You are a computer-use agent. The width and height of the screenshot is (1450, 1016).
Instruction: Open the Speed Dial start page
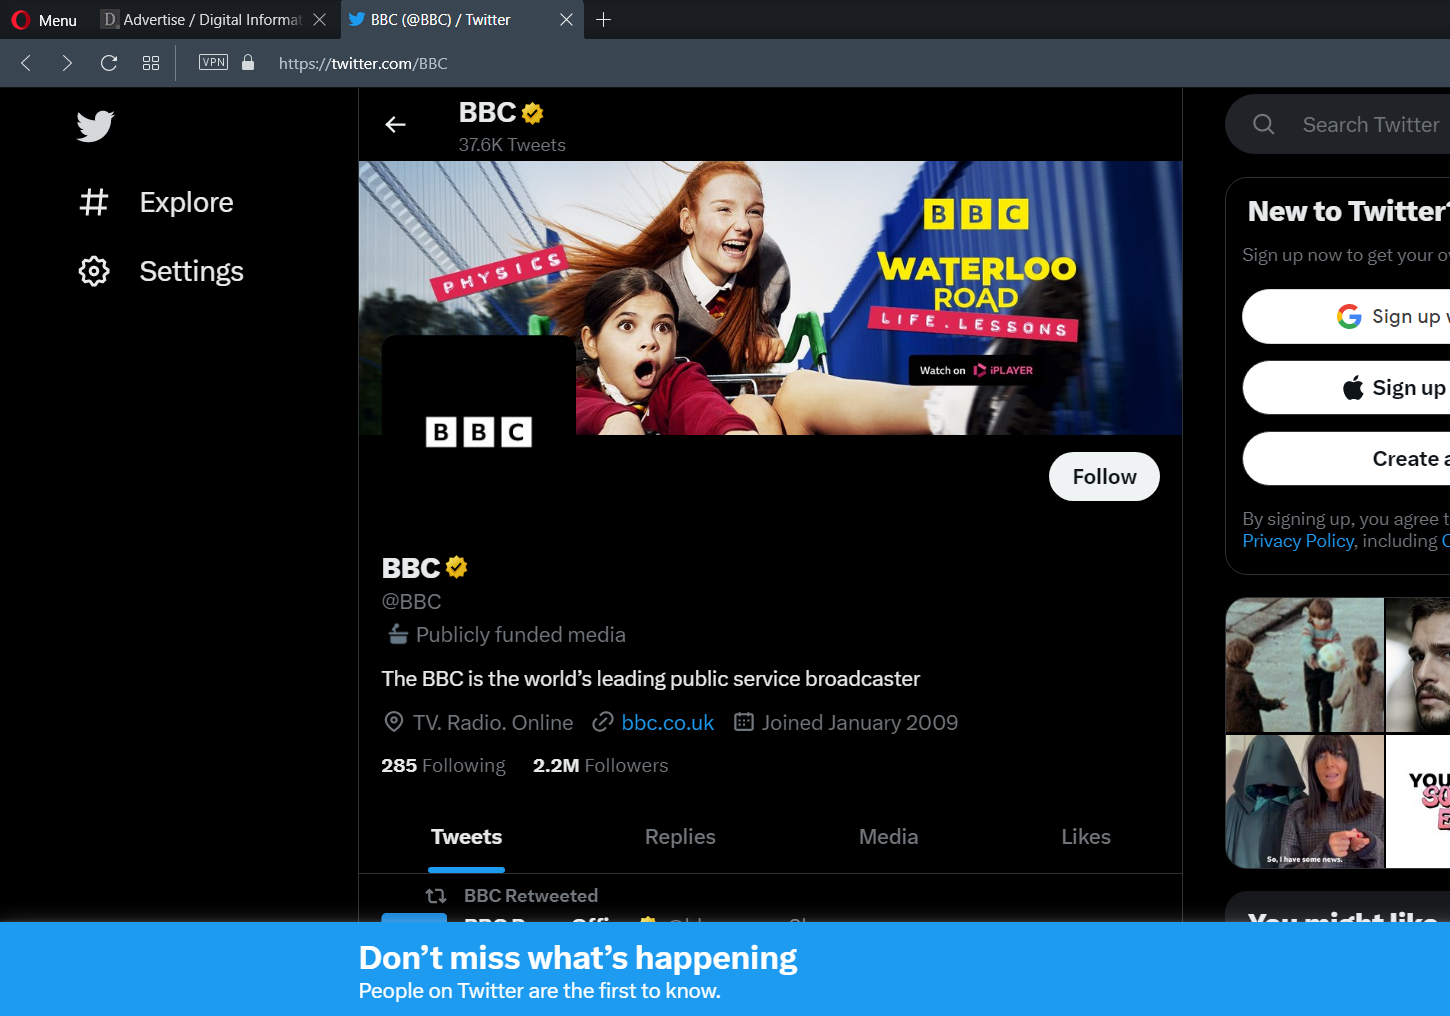(x=151, y=63)
